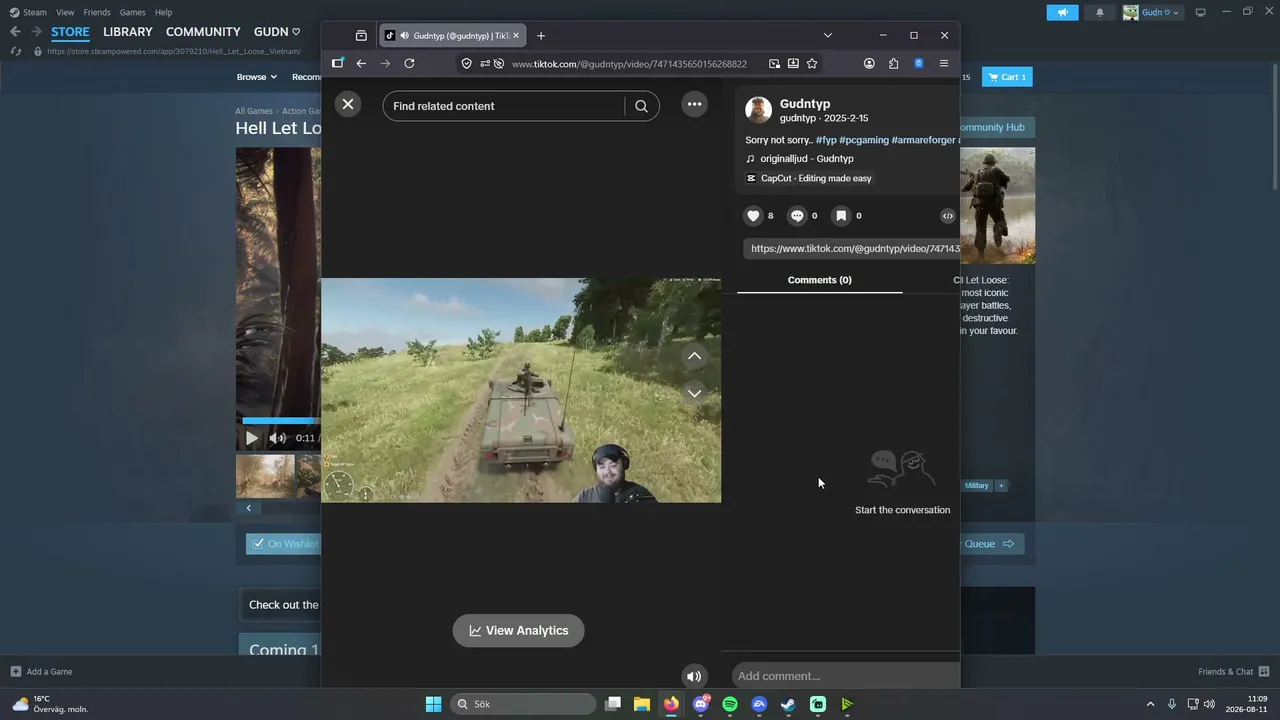Close the TikTok video viewer with X
1280x720 pixels.
coord(347,104)
